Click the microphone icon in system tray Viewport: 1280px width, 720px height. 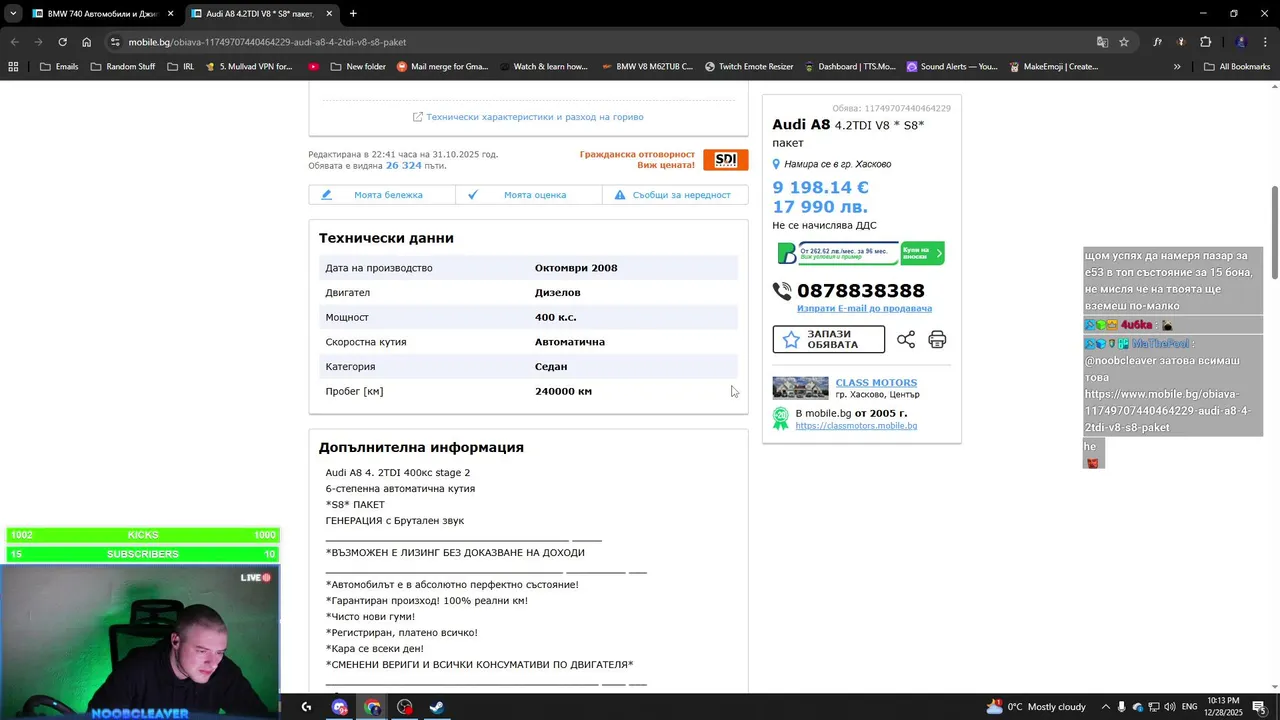[x=1121, y=707]
